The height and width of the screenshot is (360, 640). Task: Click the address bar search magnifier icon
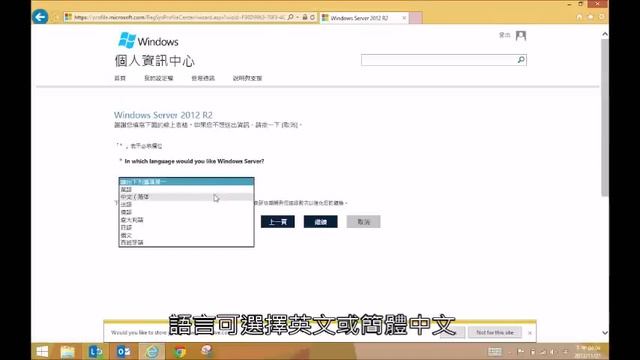(291, 18)
